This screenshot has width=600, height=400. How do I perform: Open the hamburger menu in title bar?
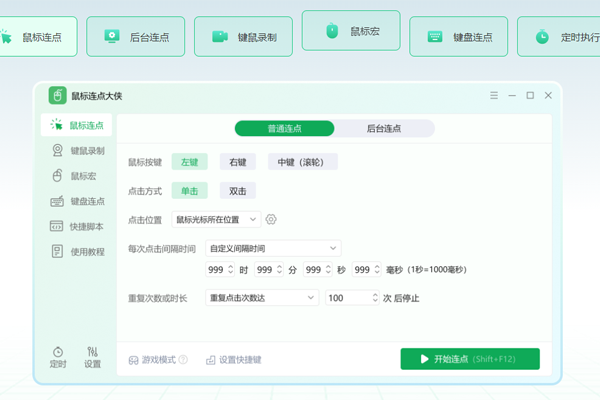[494, 95]
